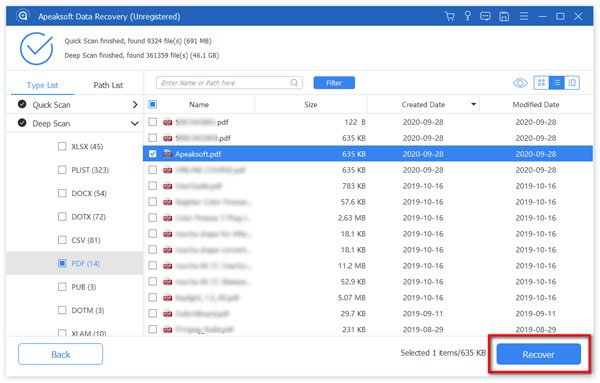600x383 pixels.
Task: Select the PDF (14) category label
Action: (x=86, y=264)
